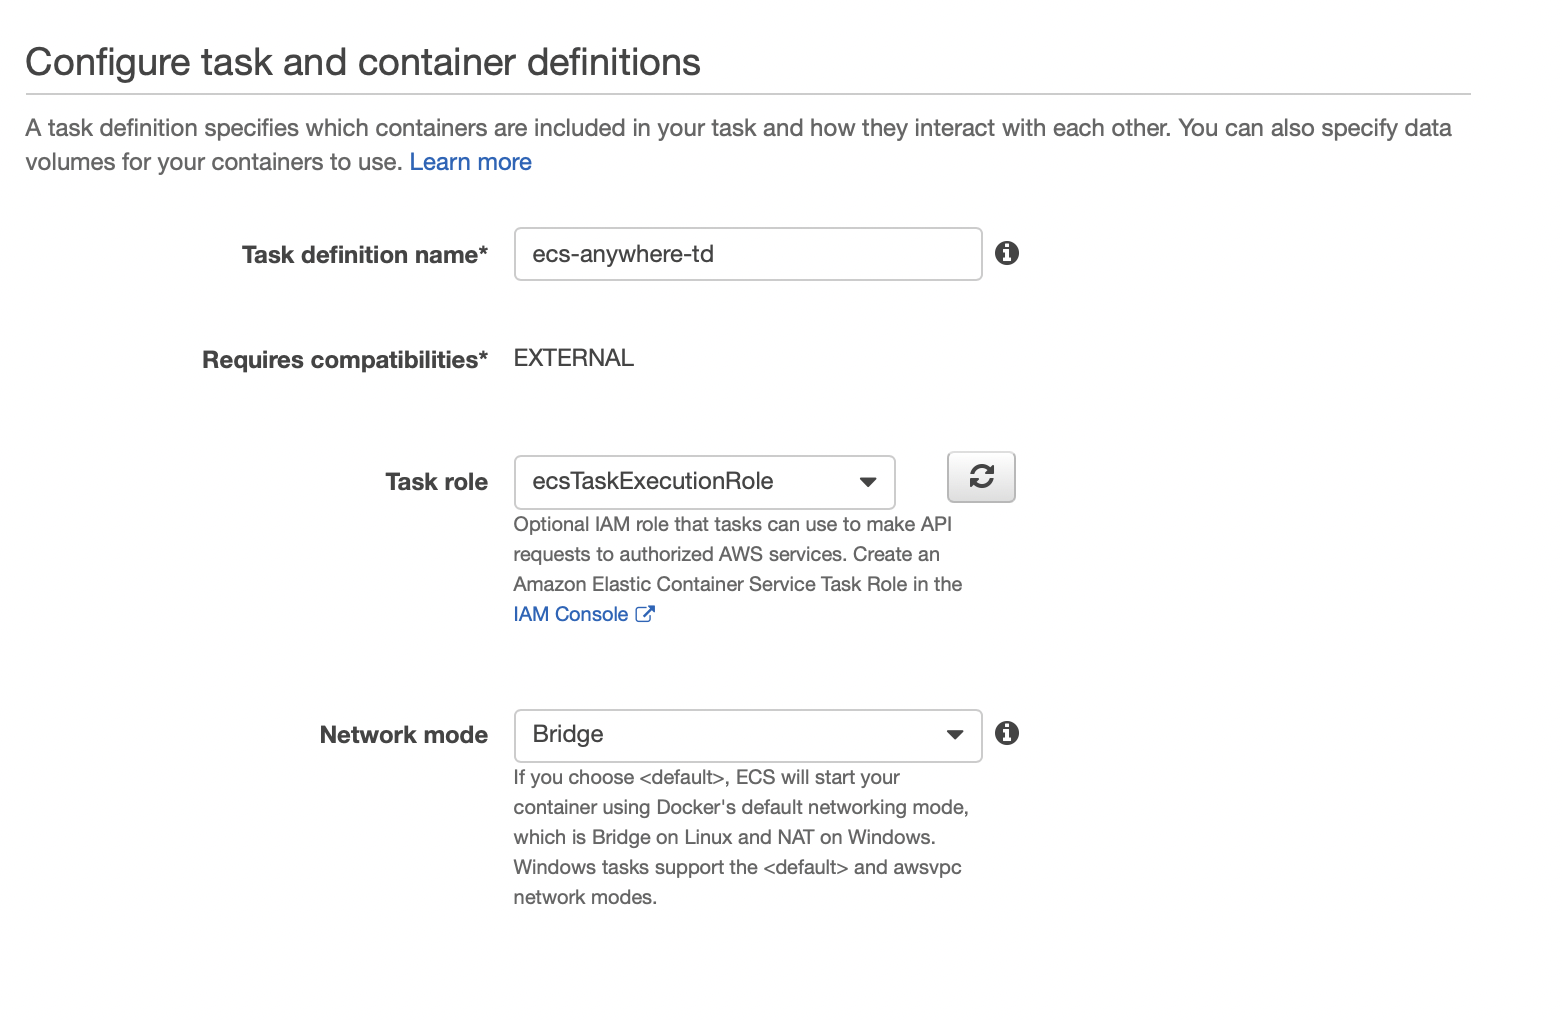The width and height of the screenshot is (1562, 1020).
Task: Click the EXTERNAL compatibility value
Action: pos(573,358)
